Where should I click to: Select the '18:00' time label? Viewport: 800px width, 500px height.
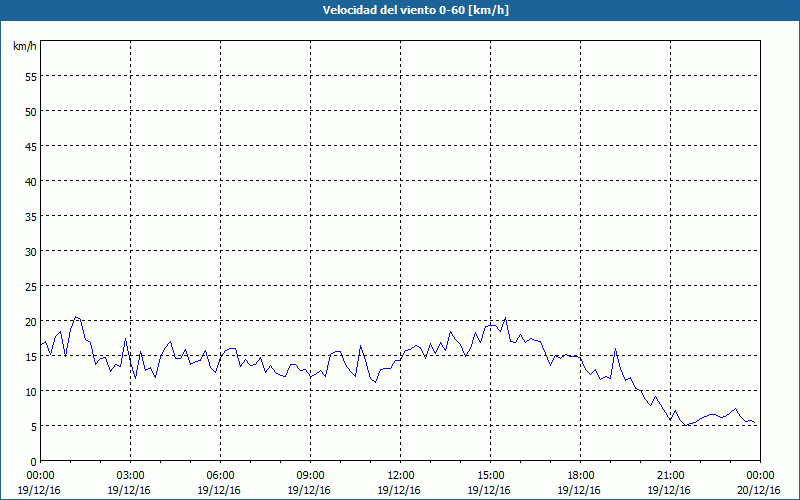point(581,475)
